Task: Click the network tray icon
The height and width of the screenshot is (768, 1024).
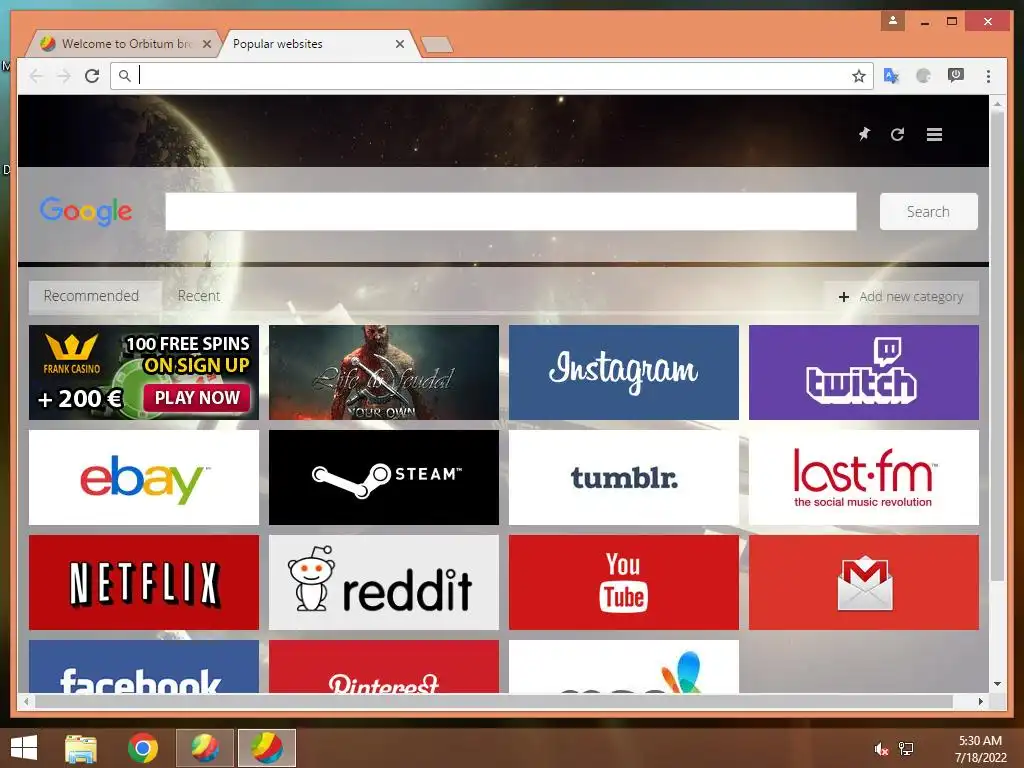Action: click(x=906, y=749)
